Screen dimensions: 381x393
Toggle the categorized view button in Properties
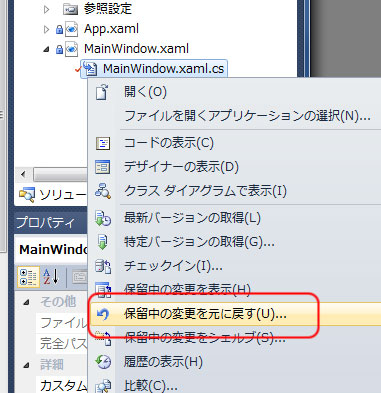(28, 277)
